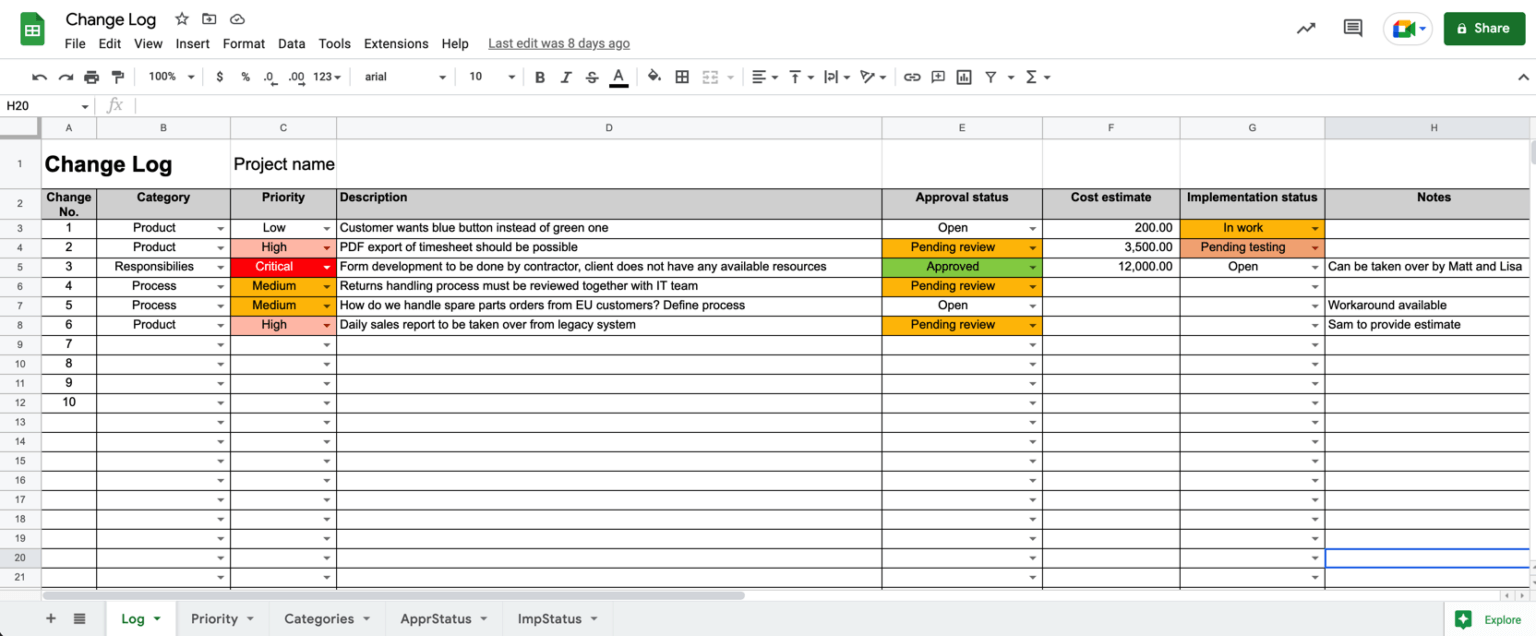Image resolution: width=1536 pixels, height=636 pixels.
Task: Open version history via last edit link
Action: 558,43
